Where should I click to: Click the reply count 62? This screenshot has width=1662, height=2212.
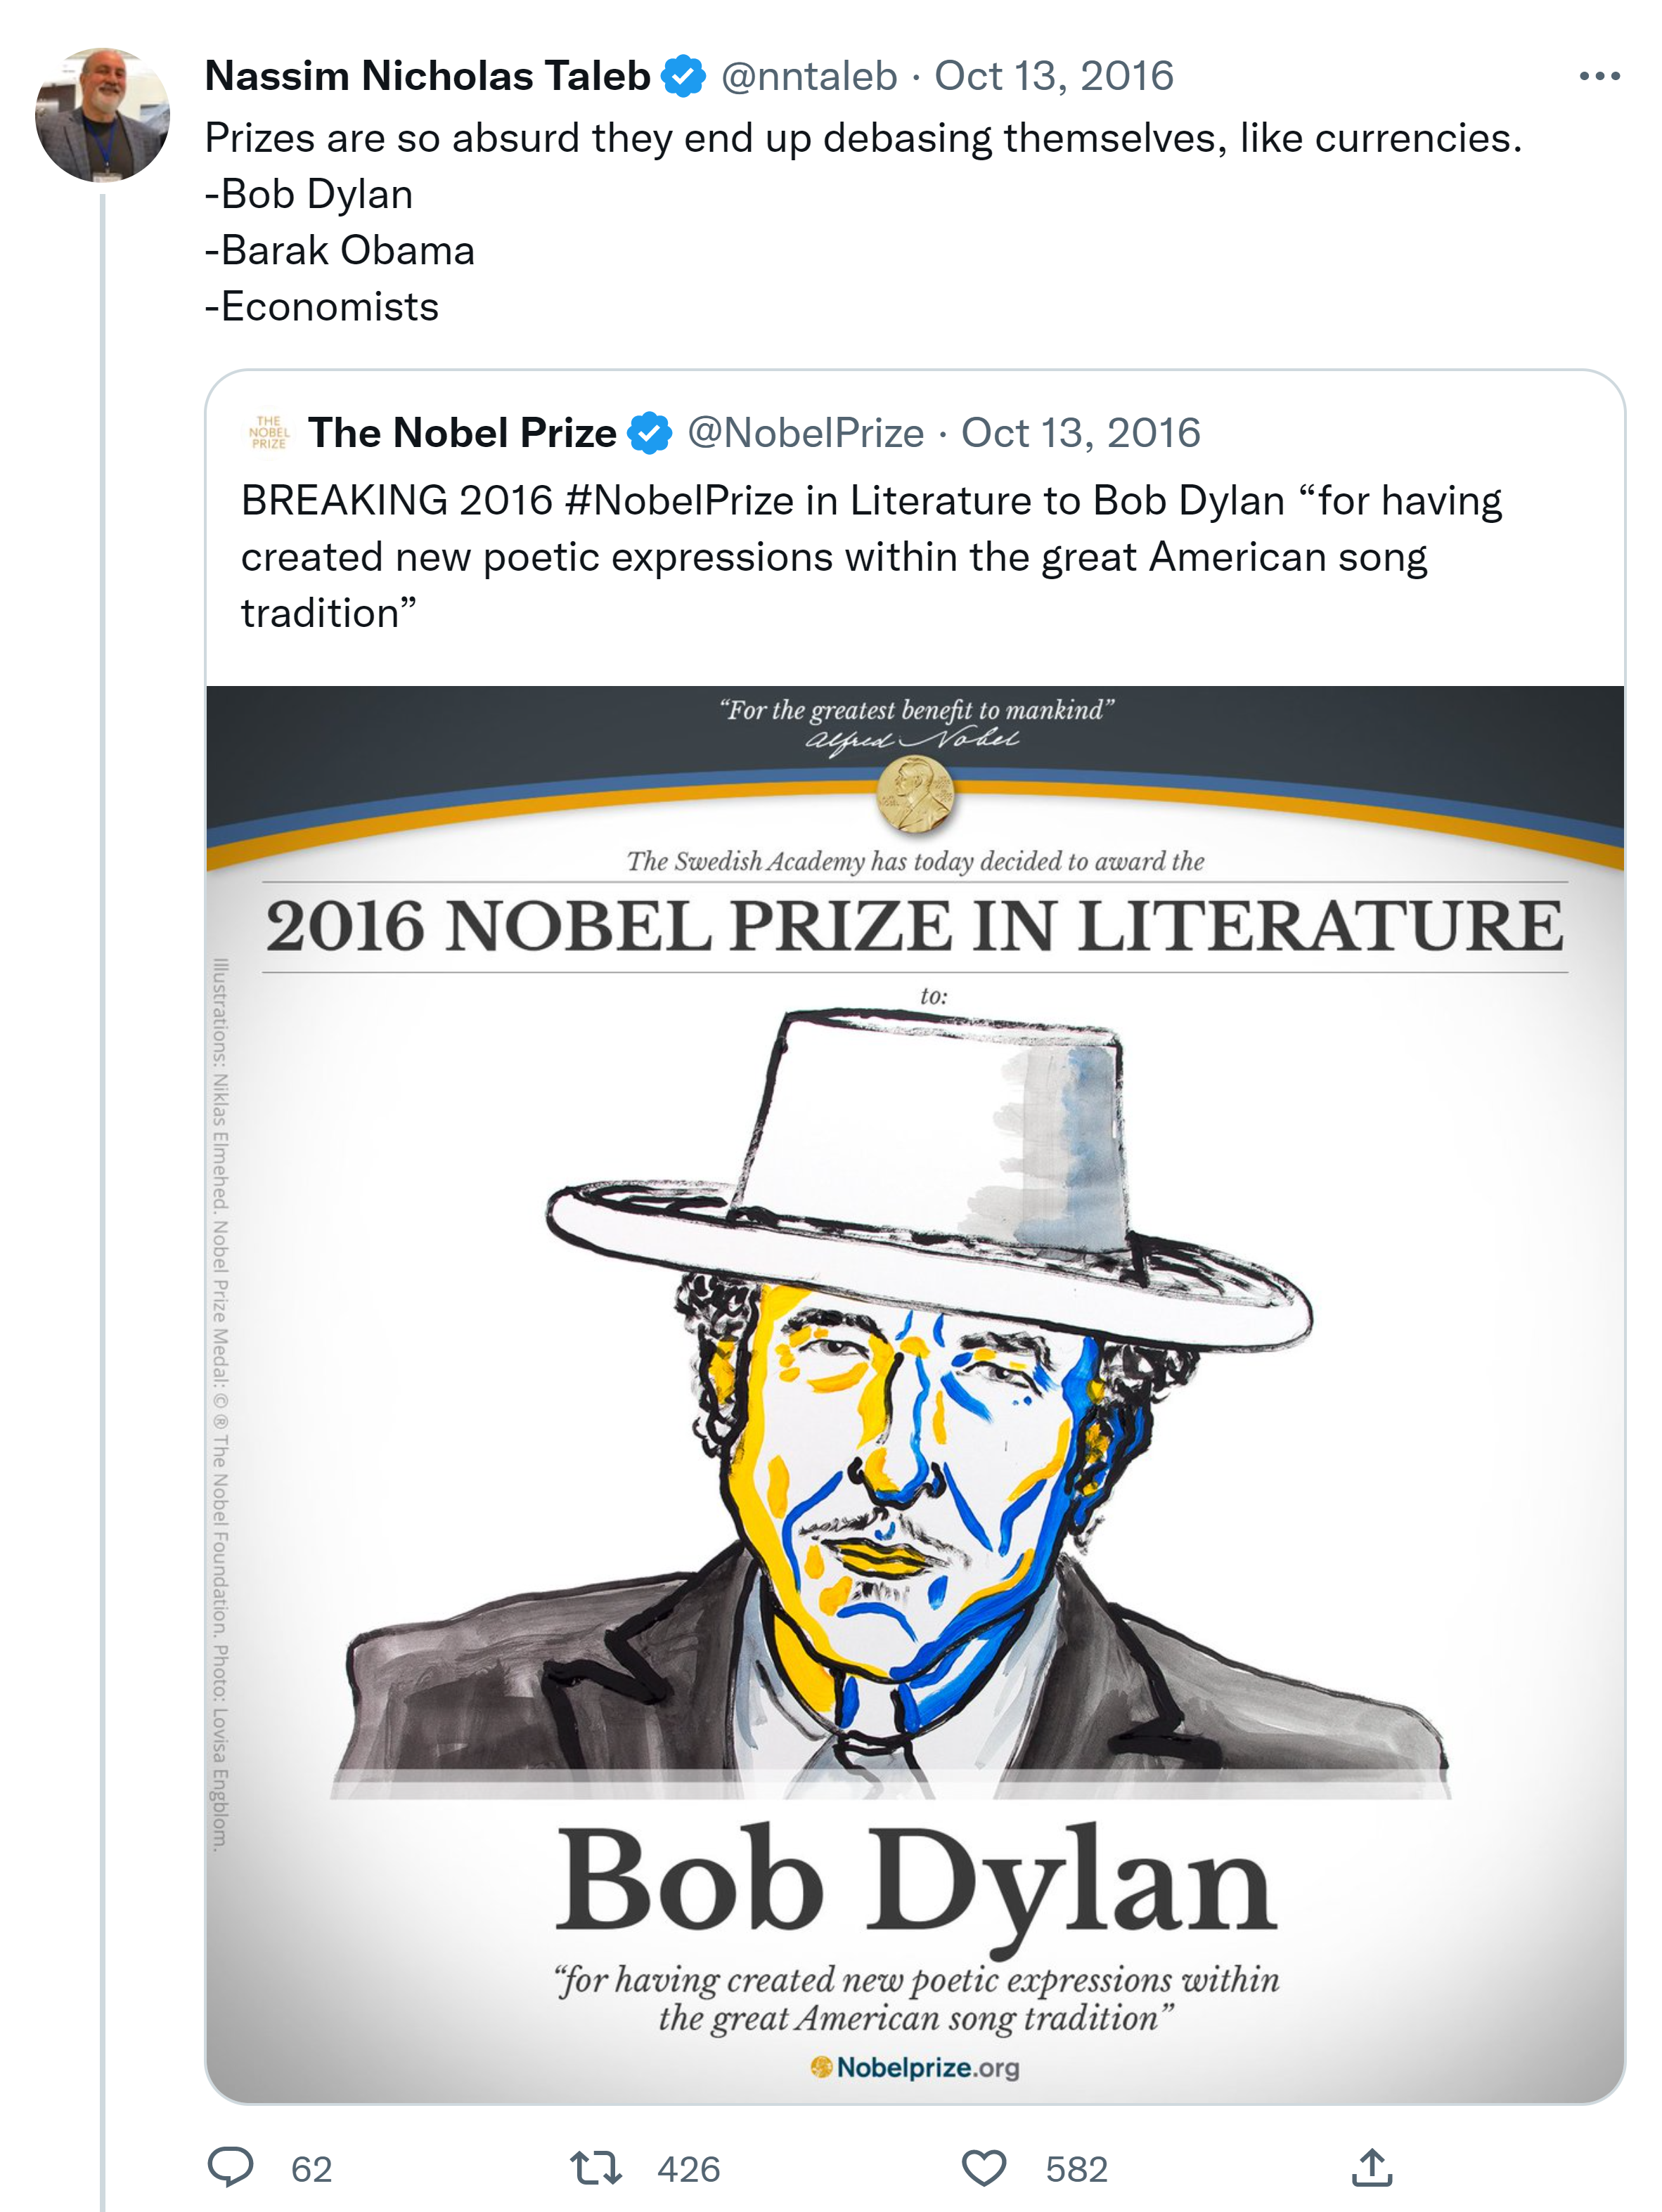pos(311,2169)
